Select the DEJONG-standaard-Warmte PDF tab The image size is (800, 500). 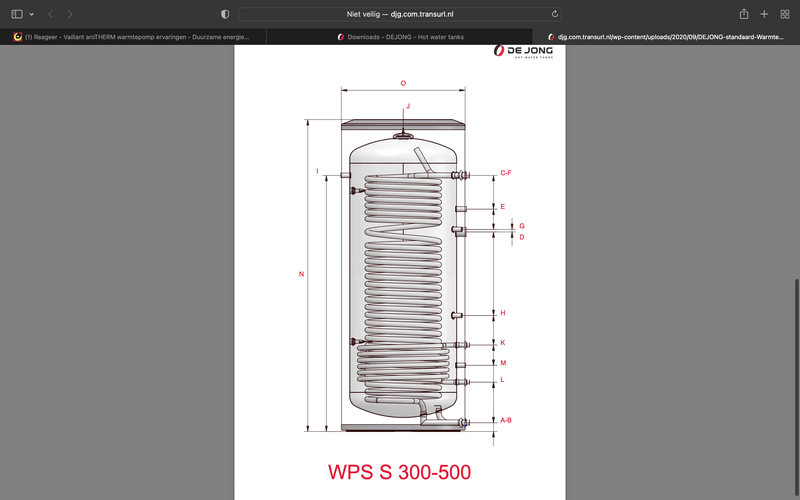tap(666, 37)
